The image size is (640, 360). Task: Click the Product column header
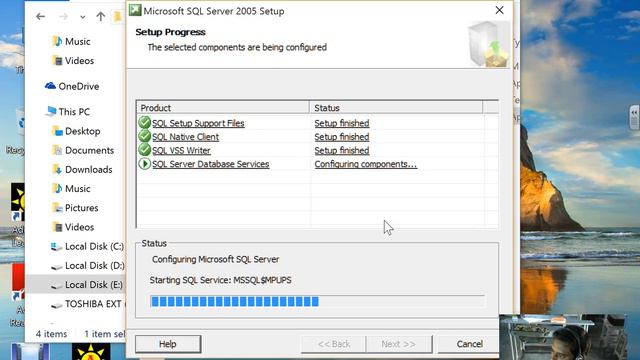click(223, 108)
